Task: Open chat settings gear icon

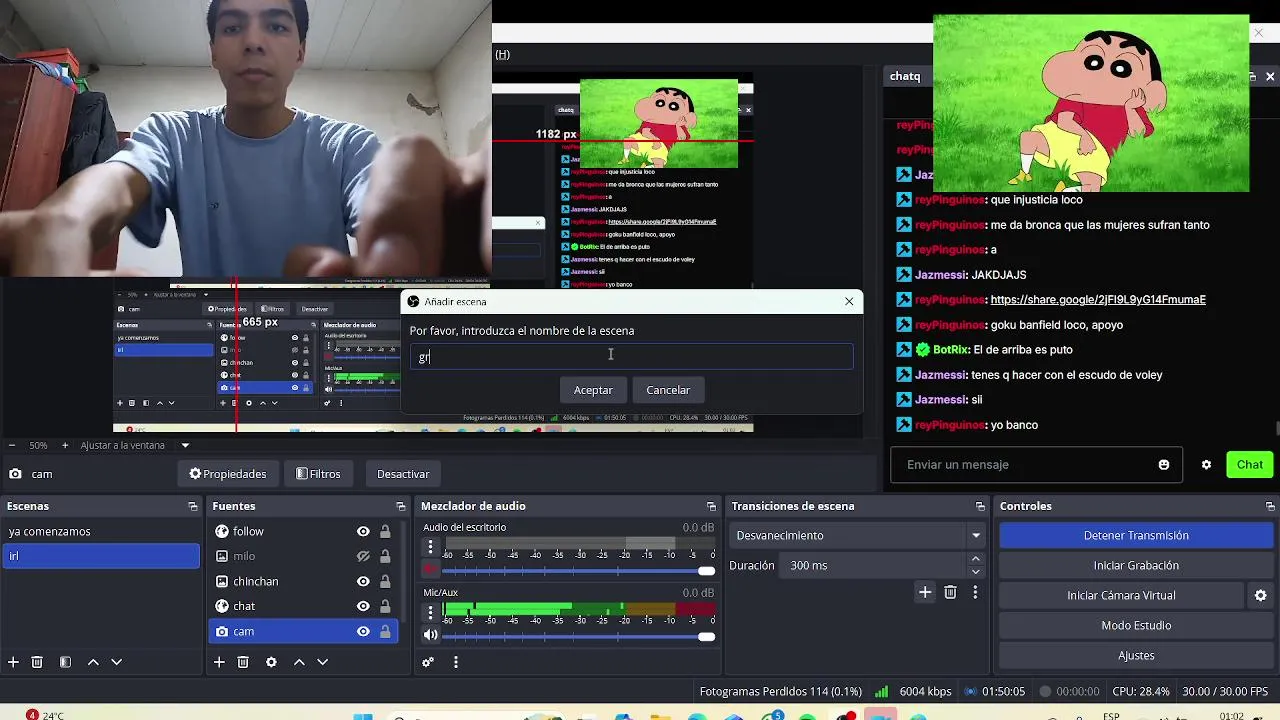Action: [1206, 465]
